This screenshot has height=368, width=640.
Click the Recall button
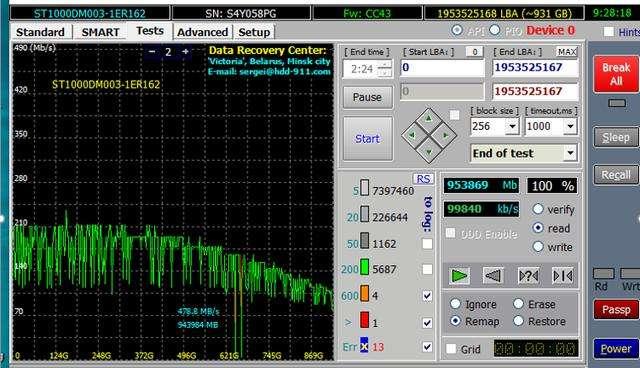point(616,175)
